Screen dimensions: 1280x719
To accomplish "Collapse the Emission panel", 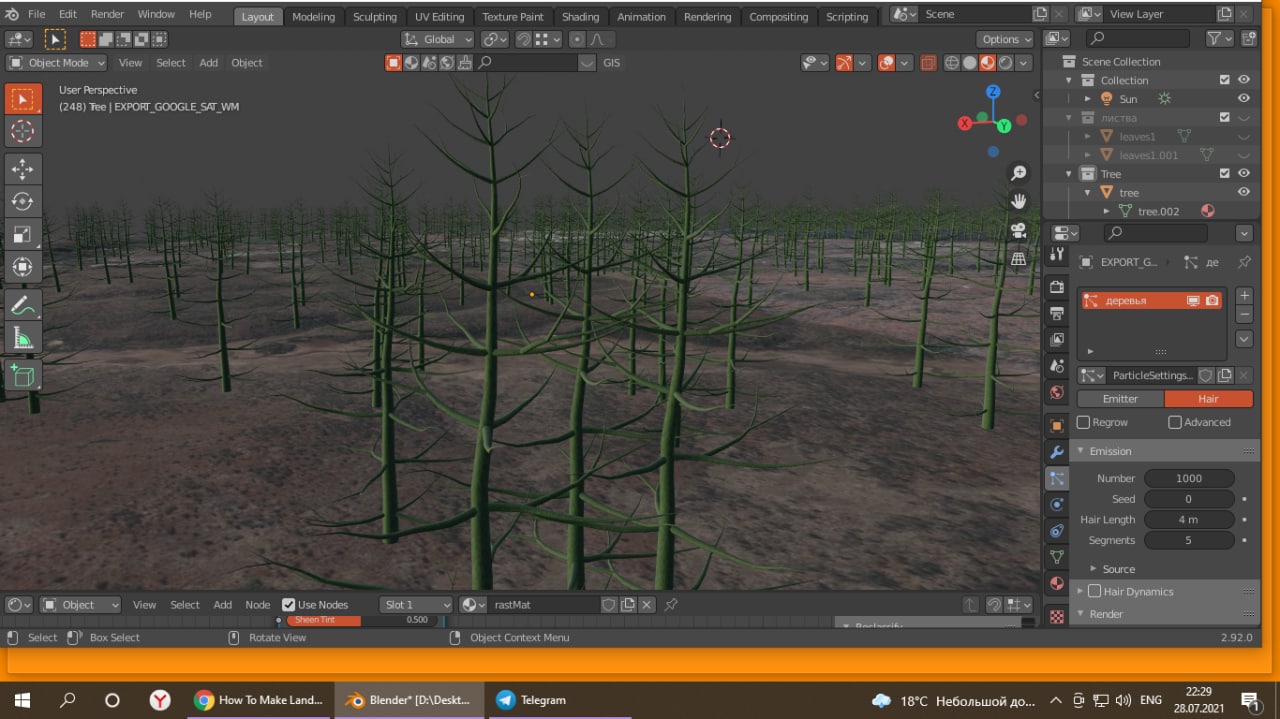I will (x=1081, y=451).
